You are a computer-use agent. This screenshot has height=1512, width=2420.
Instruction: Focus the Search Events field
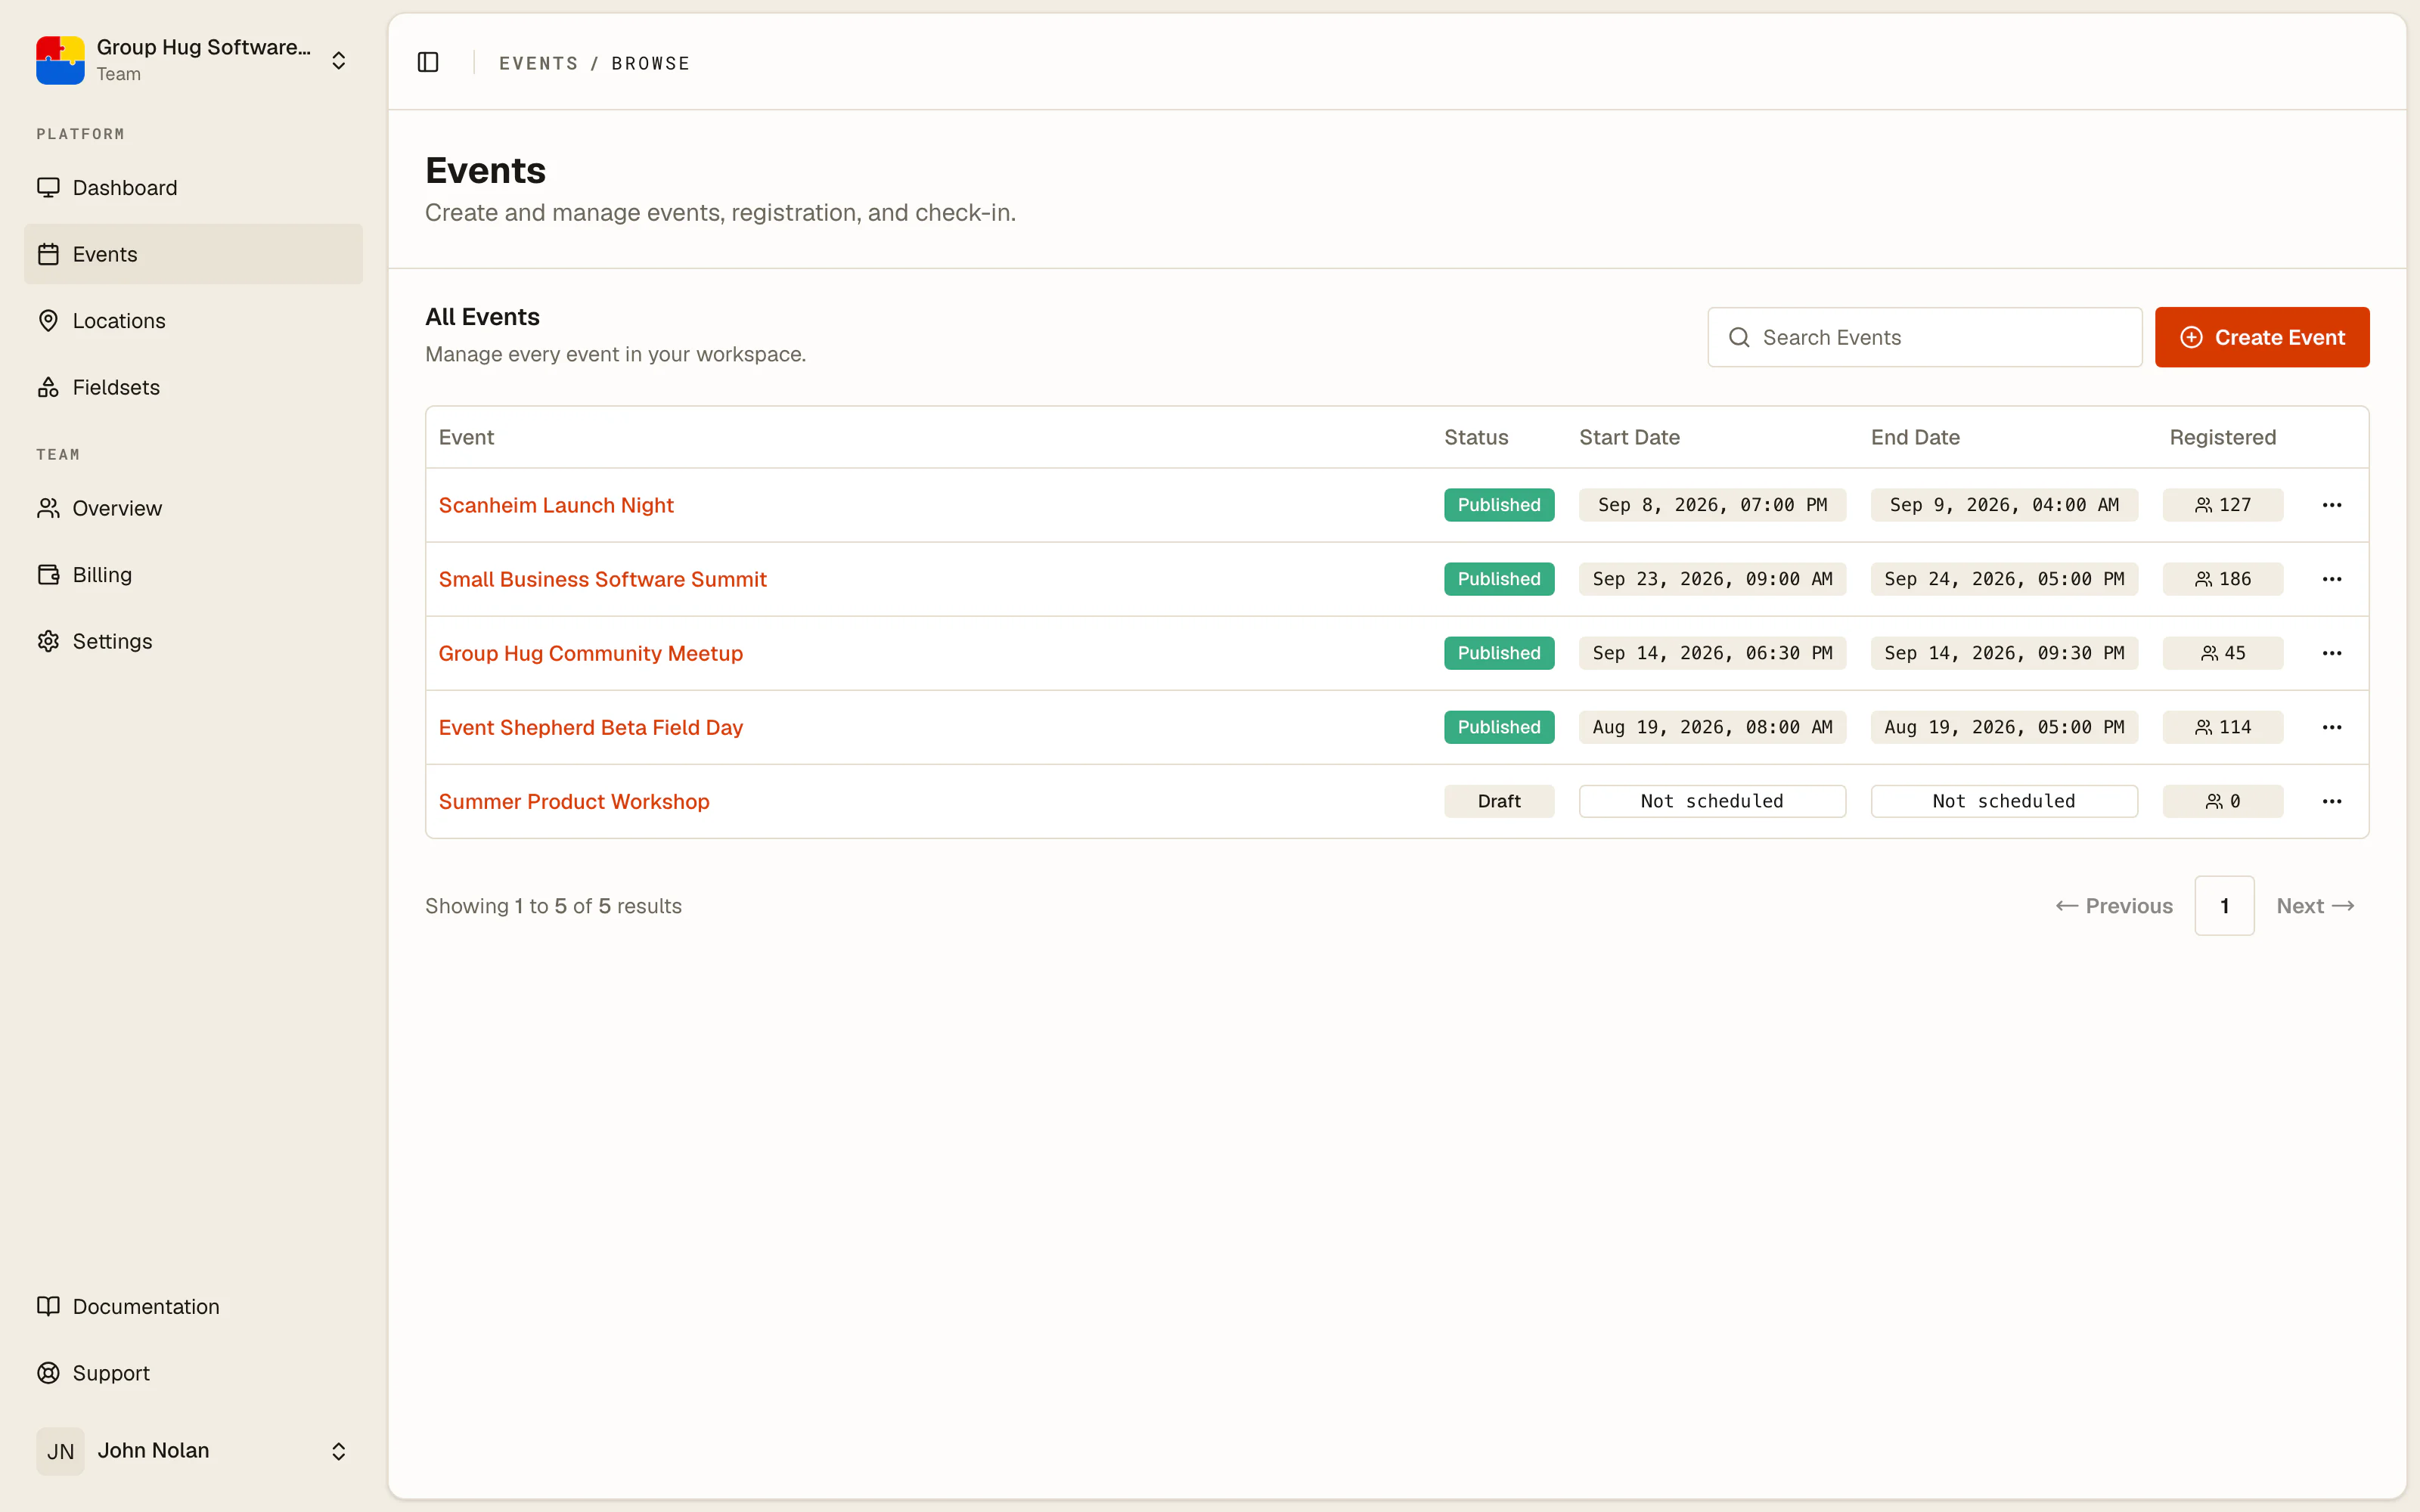(1924, 337)
